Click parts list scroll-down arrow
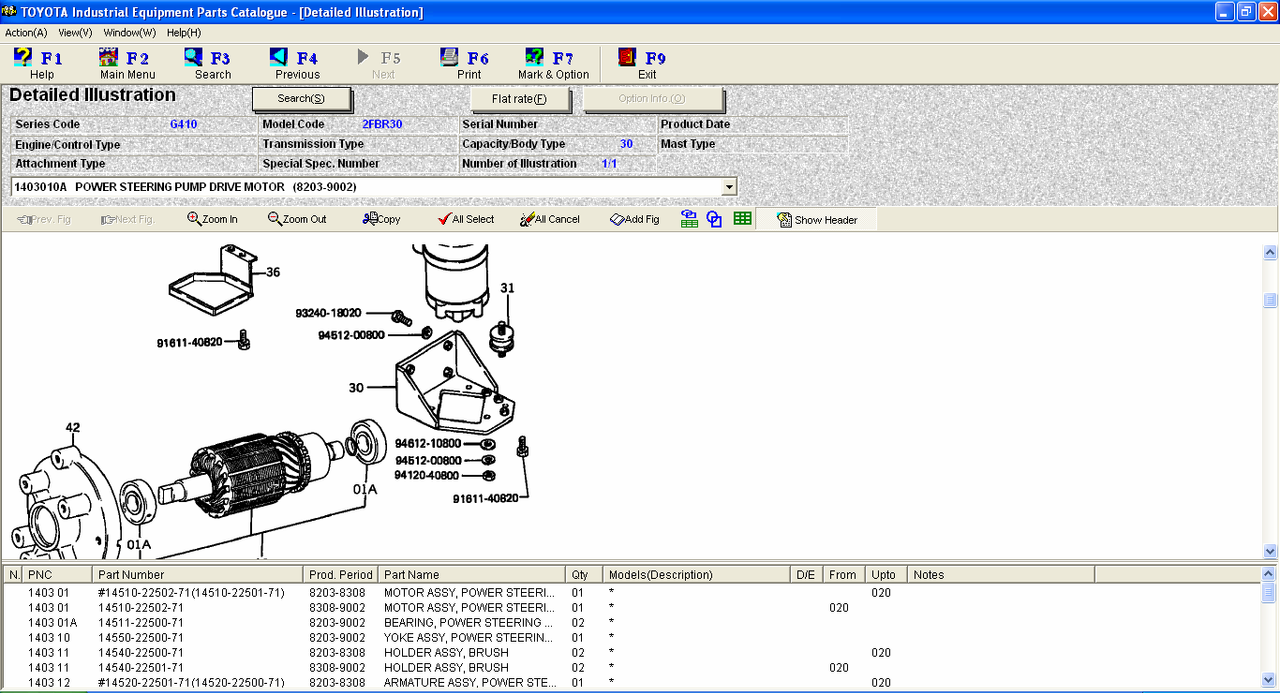 1270,682
